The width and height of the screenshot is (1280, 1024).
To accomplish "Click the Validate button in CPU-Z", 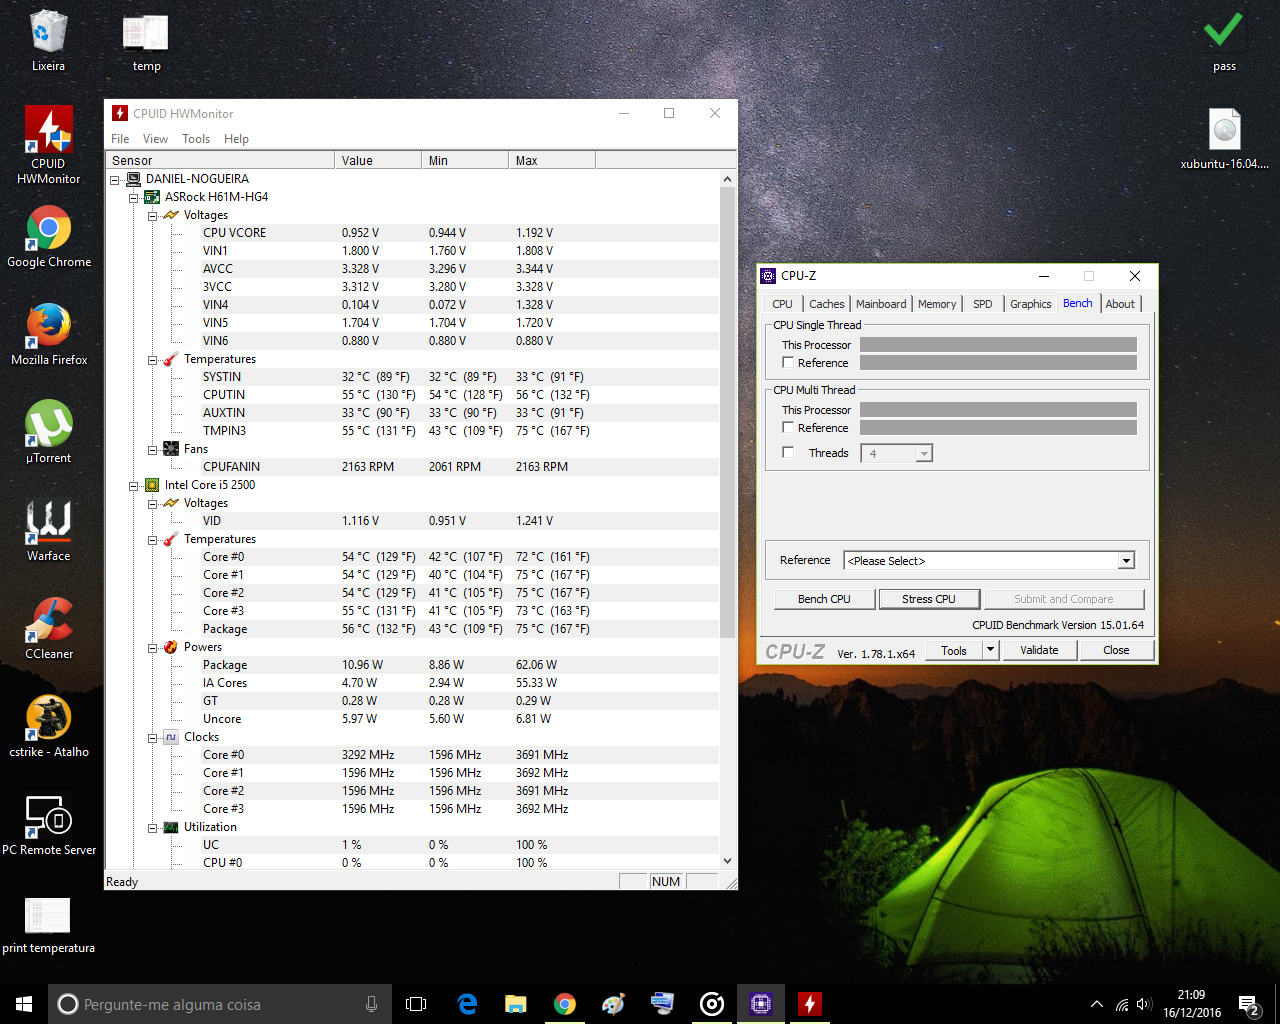I will tap(1039, 650).
